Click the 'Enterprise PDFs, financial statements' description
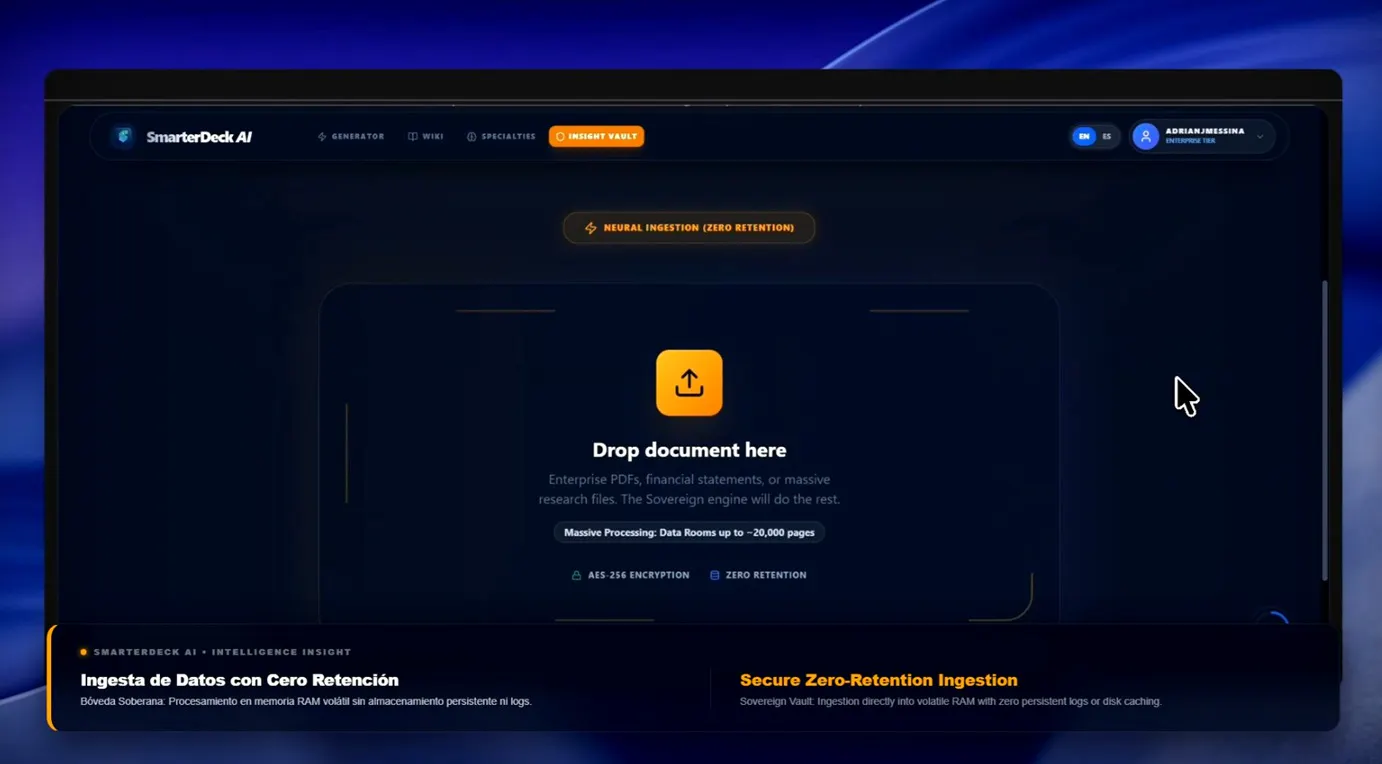 click(689, 489)
